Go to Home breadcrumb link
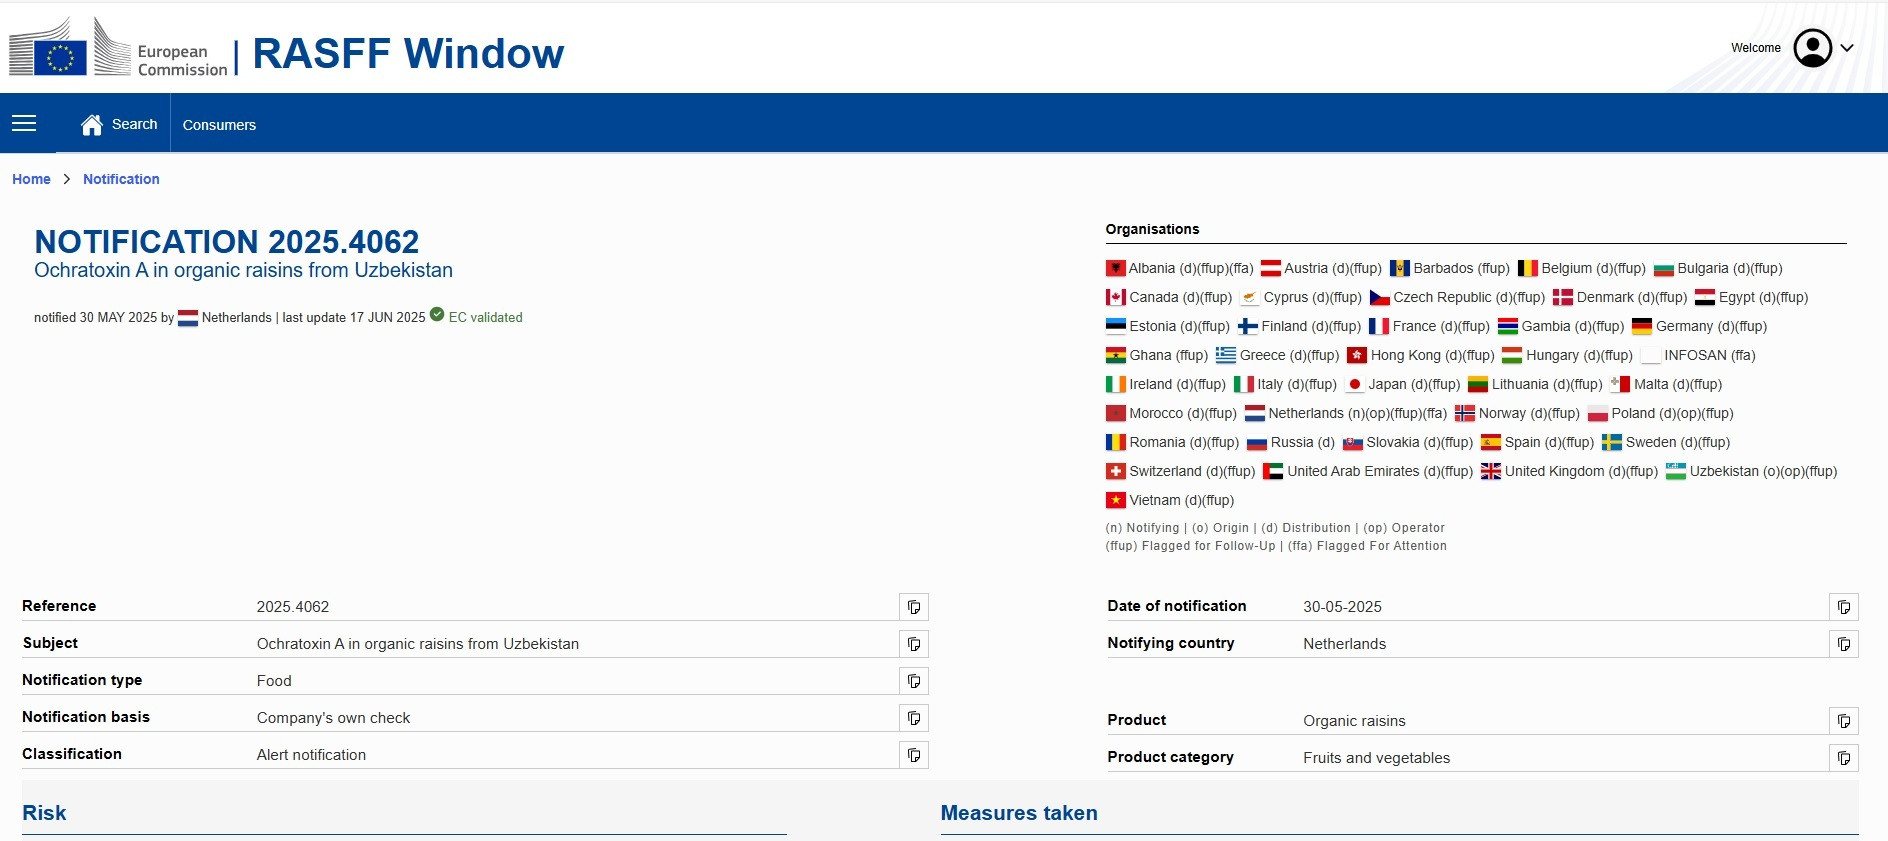This screenshot has width=1888, height=841. [31, 179]
